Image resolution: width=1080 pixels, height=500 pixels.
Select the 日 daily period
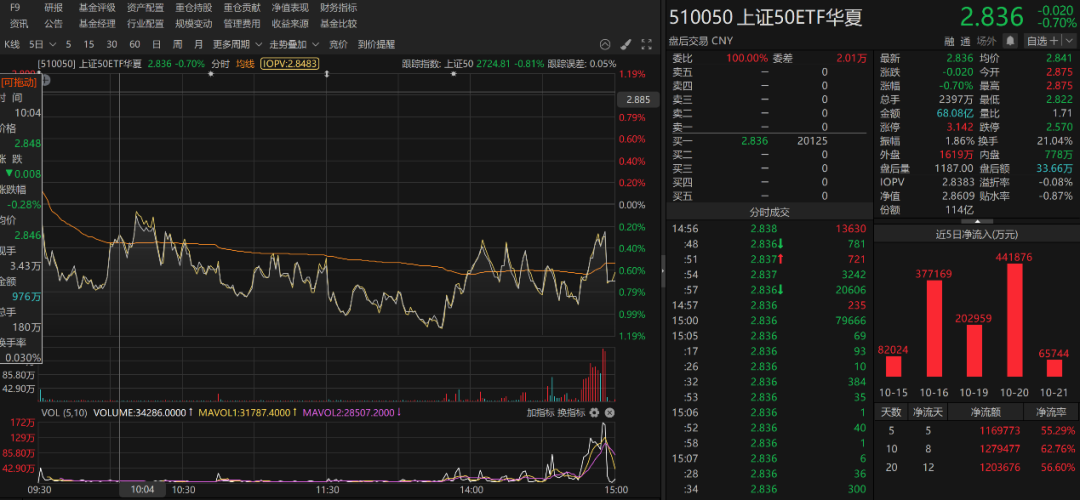(x=156, y=44)
